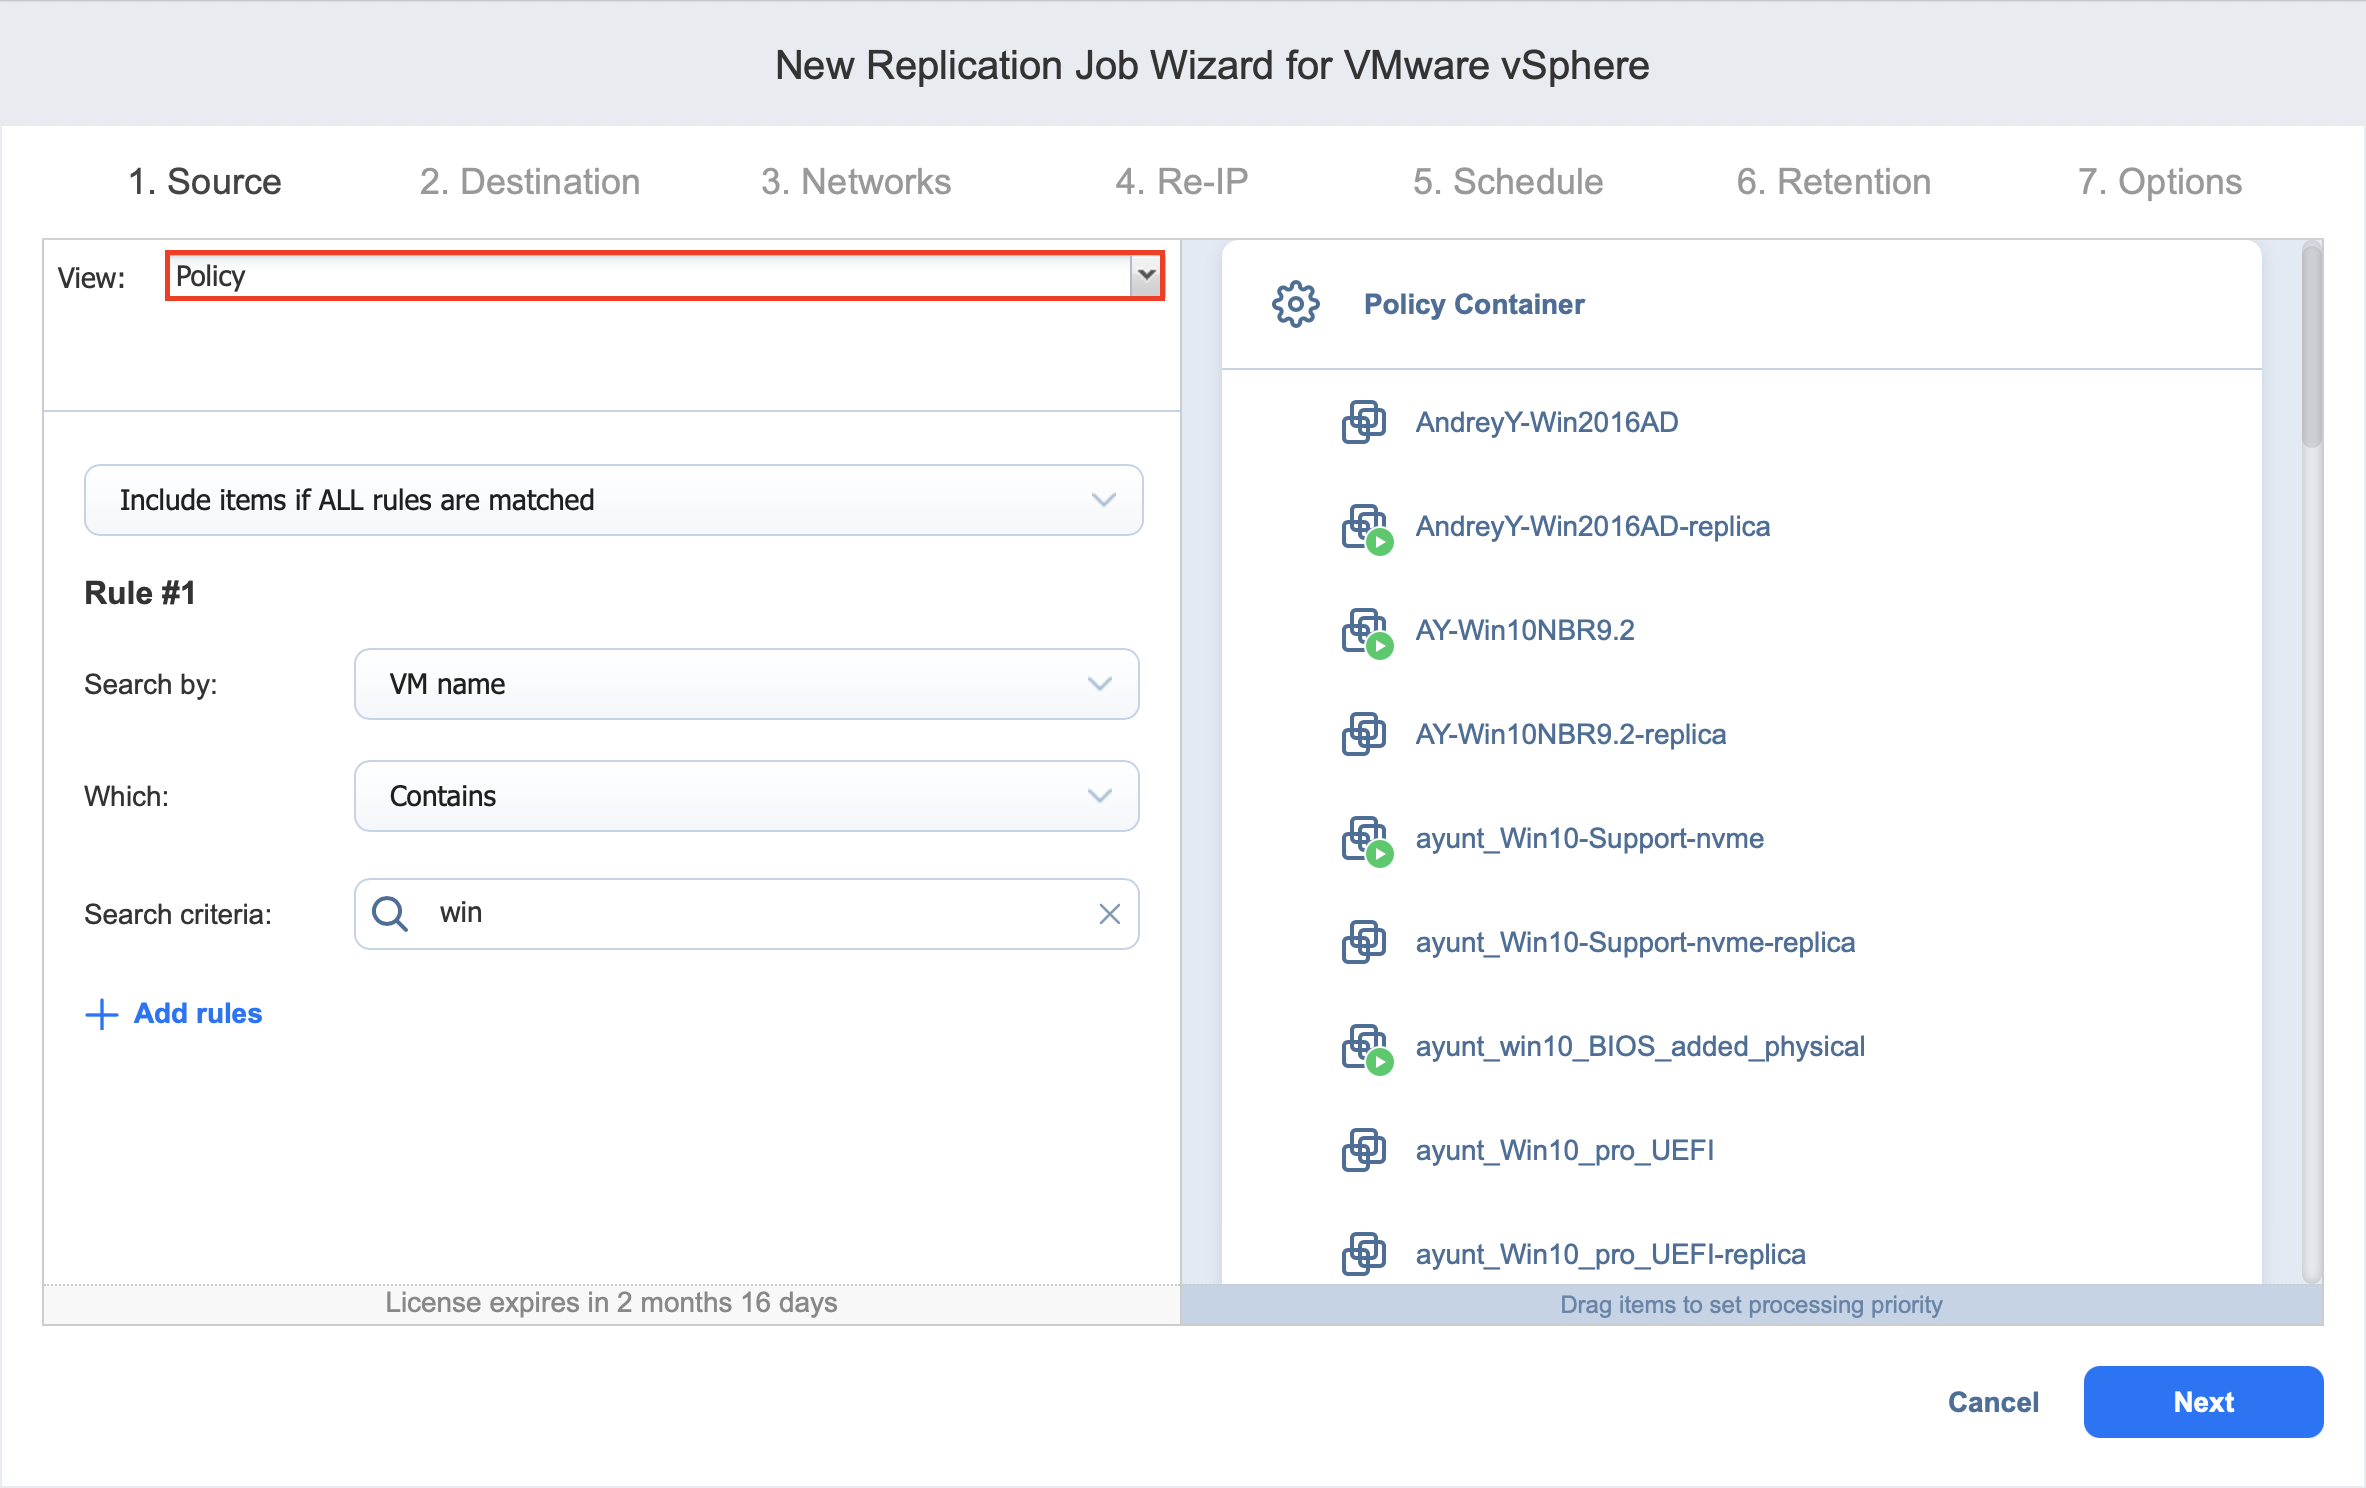Screen dimensions: 2366x1488
Task: Click the Policy Container heading
Action: [1474, 304]
